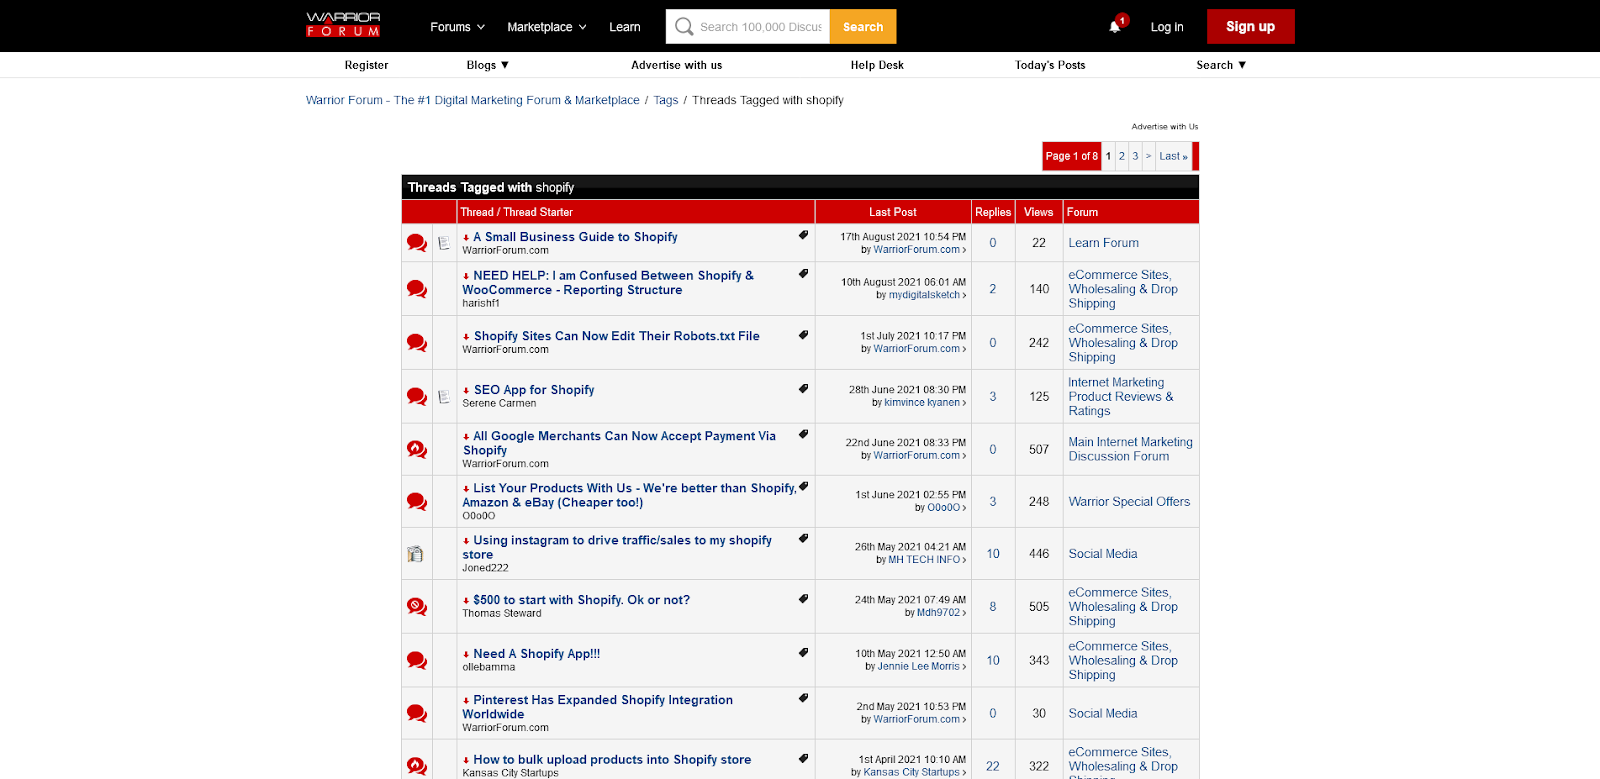
Task: Click the Warrior Forum logo
Action: (x=343, y=25)
